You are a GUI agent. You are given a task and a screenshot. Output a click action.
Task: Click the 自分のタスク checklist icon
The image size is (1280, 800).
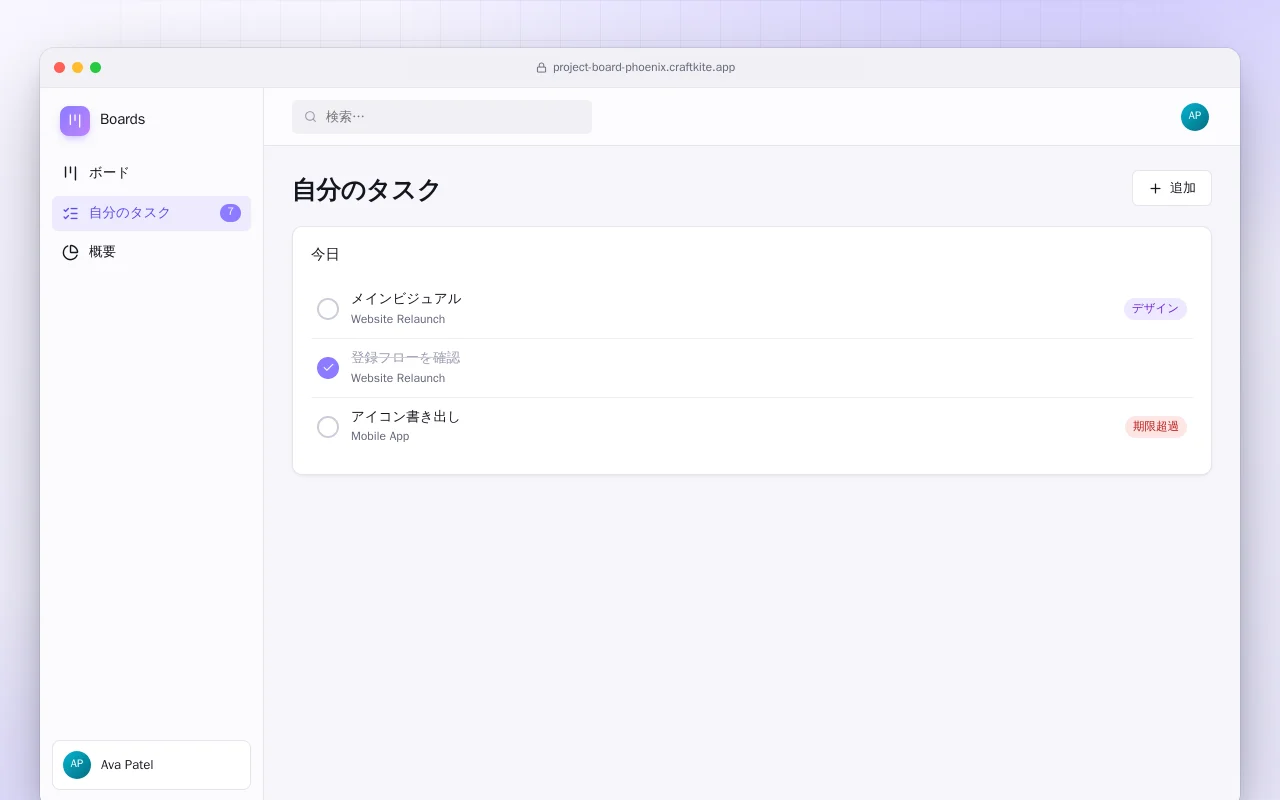tap(70, 213)
